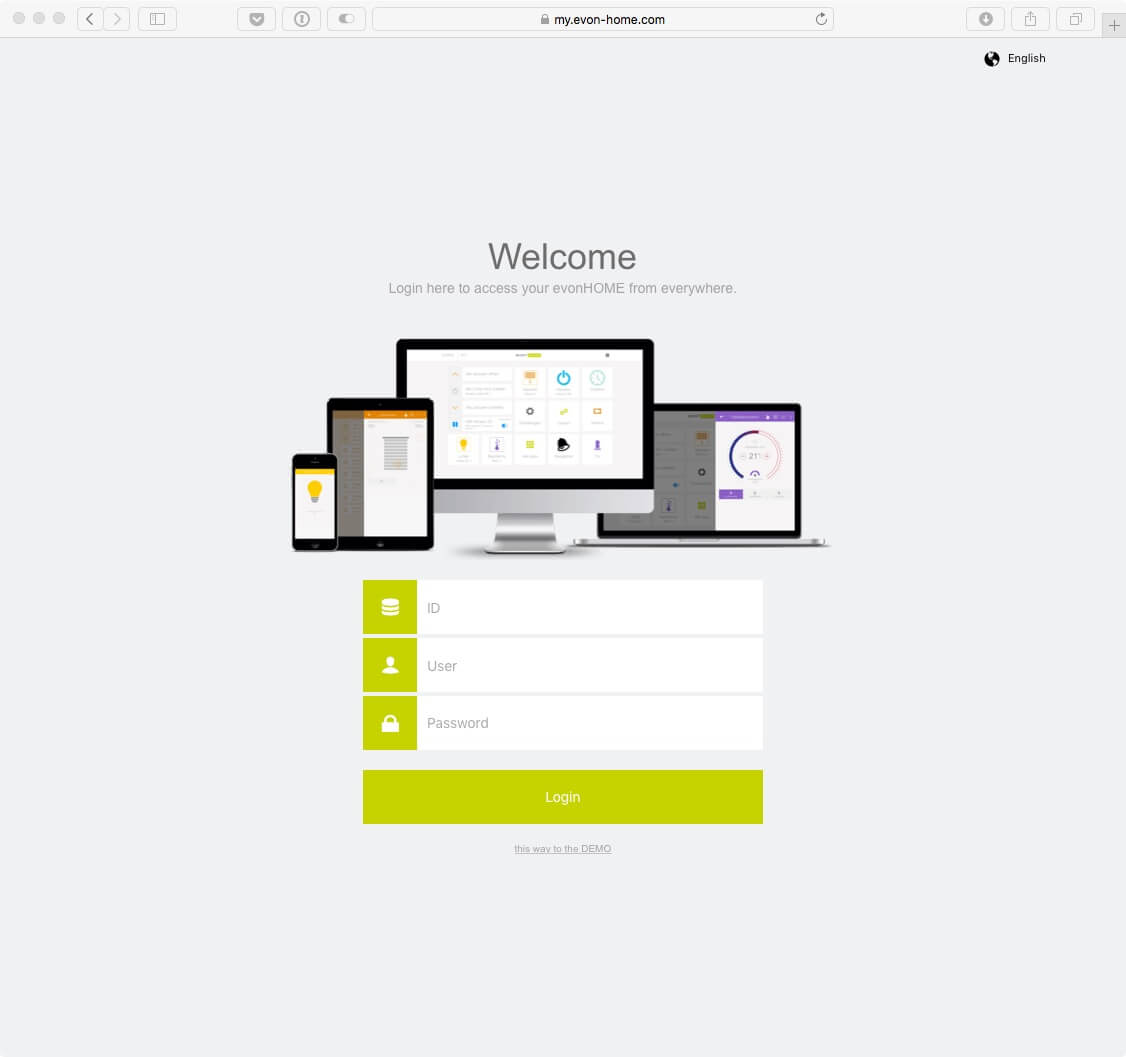Click the globe language icon

991,58
